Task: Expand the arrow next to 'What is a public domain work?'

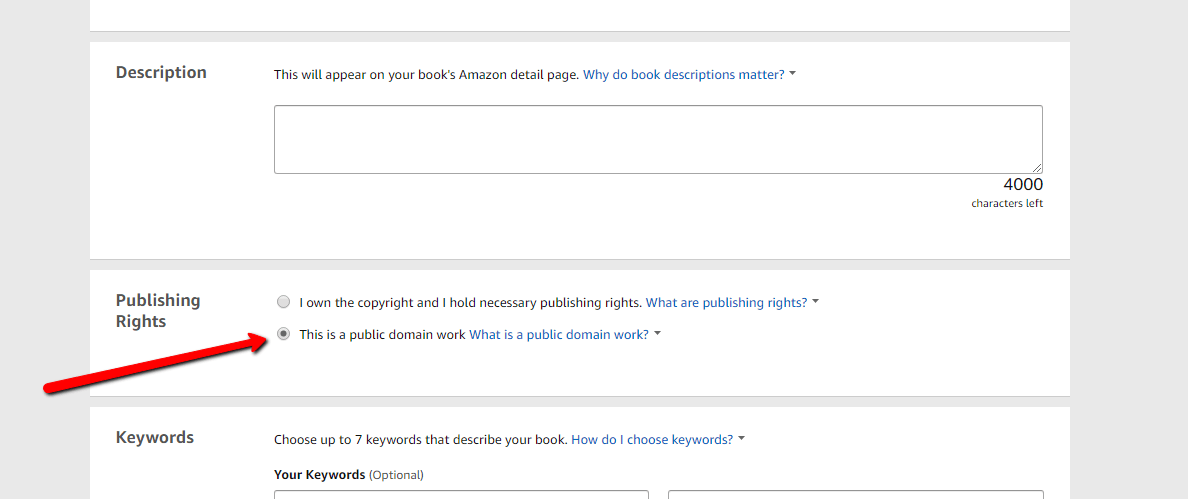Action: click(x=658, y=333)
